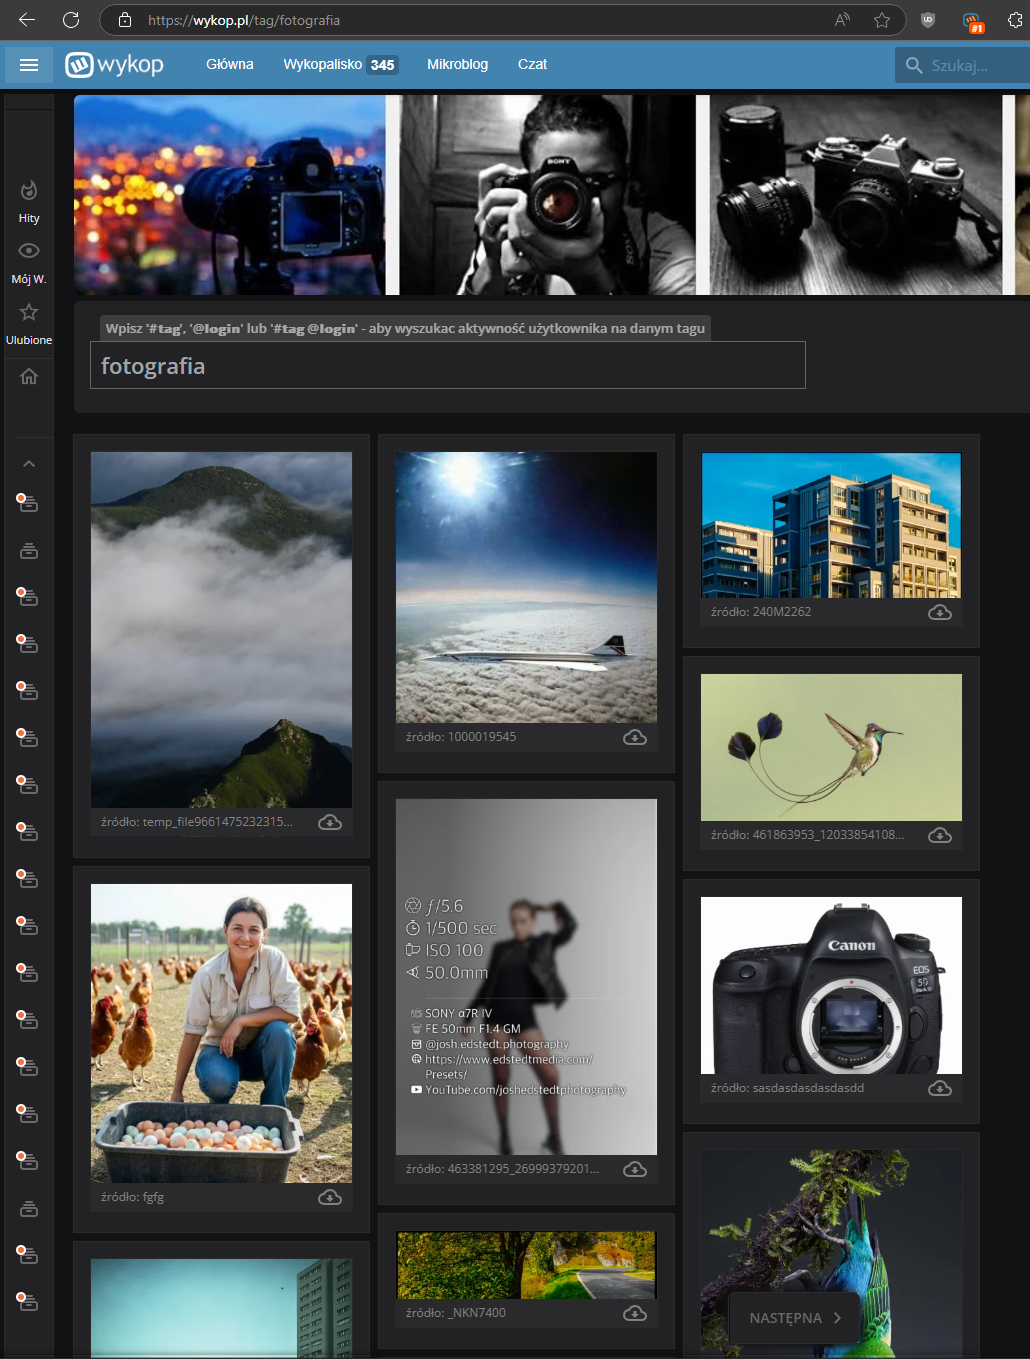The width and height of the screenshot is (1030, 1359).
Task: Open the hummingbird photo thumbnail
Action: click(831, 747)
